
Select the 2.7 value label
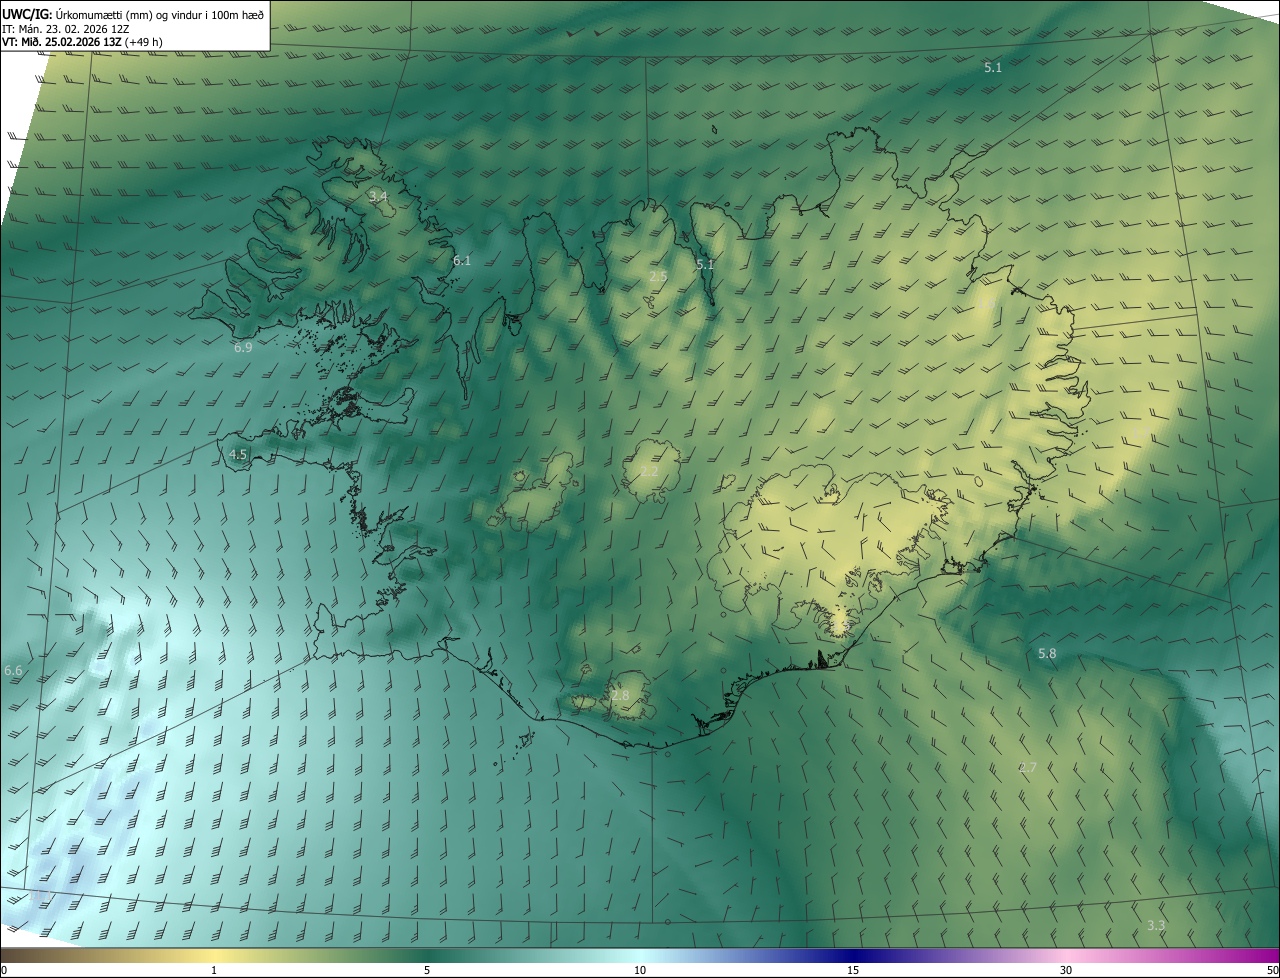[x=1028, y=767]
